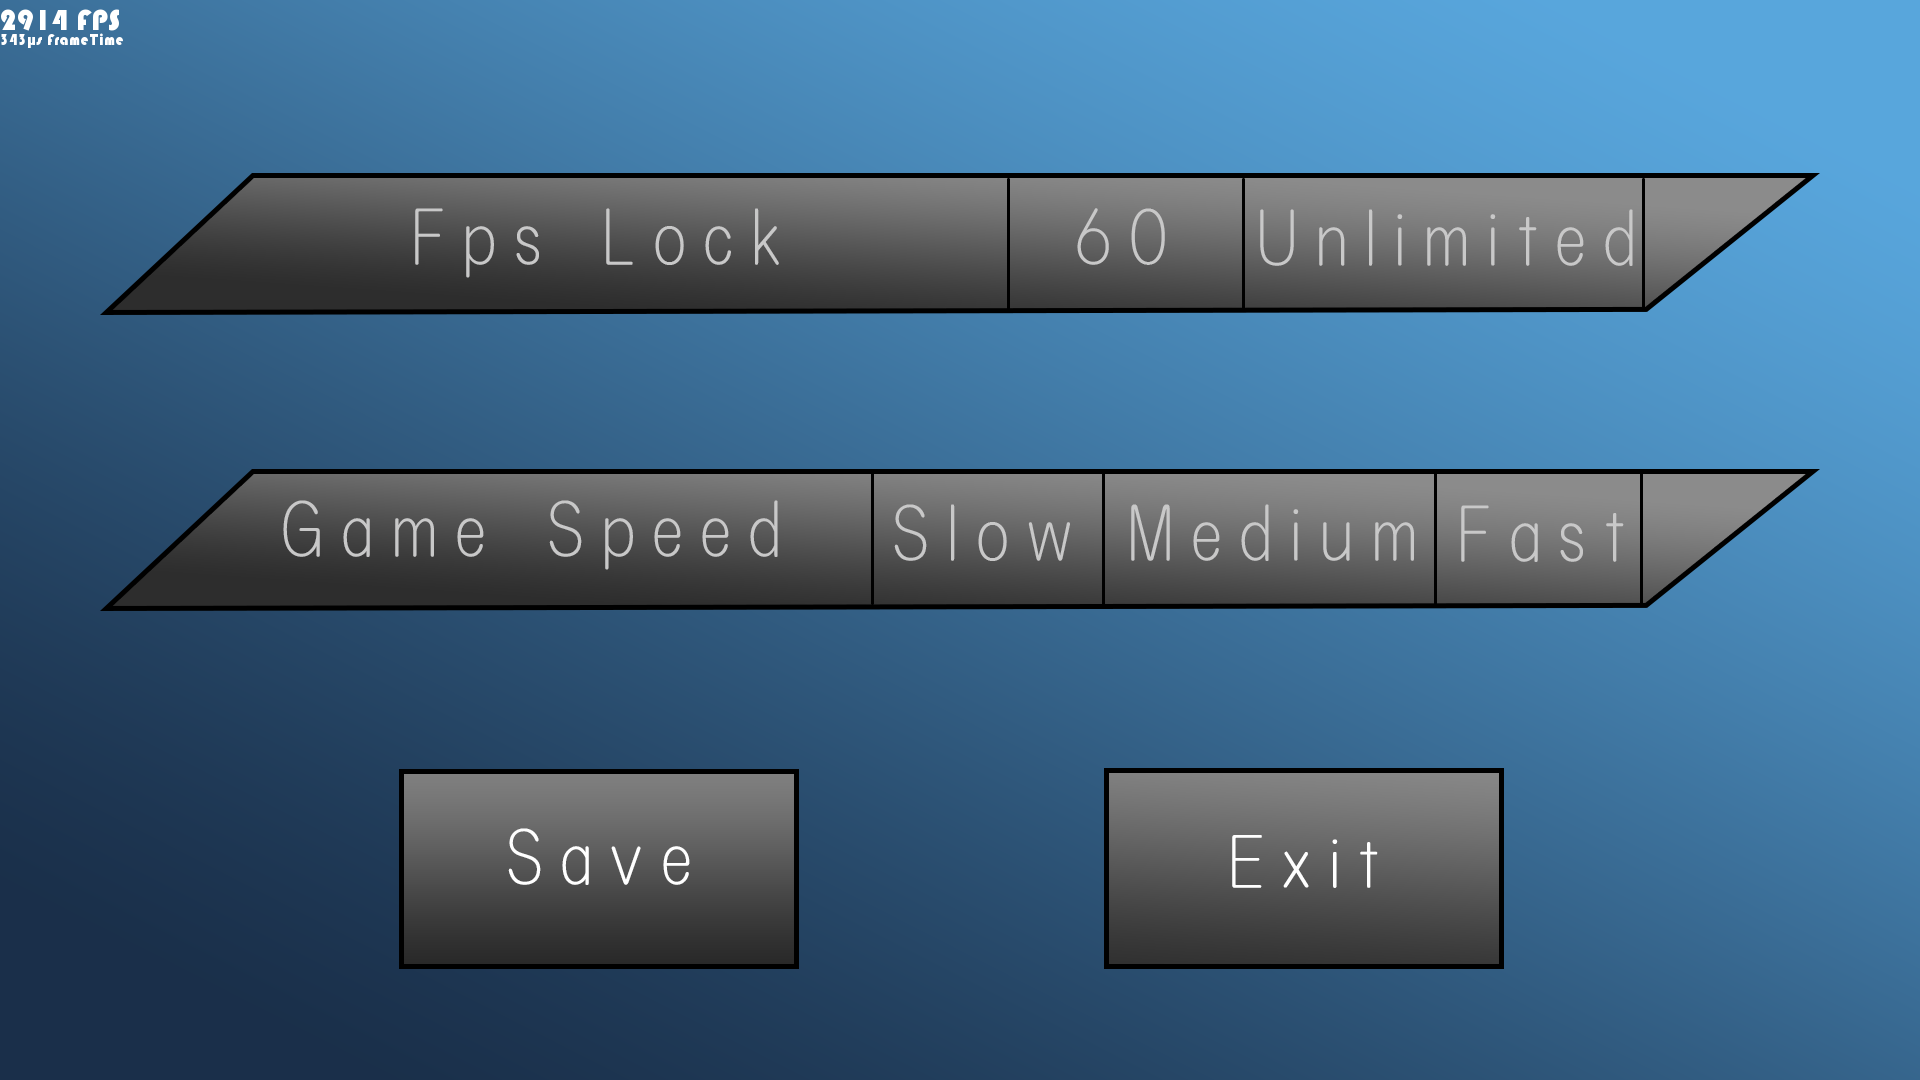Slow the game down with Slow
The height and width of the screenshot is (1080, 1920).
[x=987, y=539]
